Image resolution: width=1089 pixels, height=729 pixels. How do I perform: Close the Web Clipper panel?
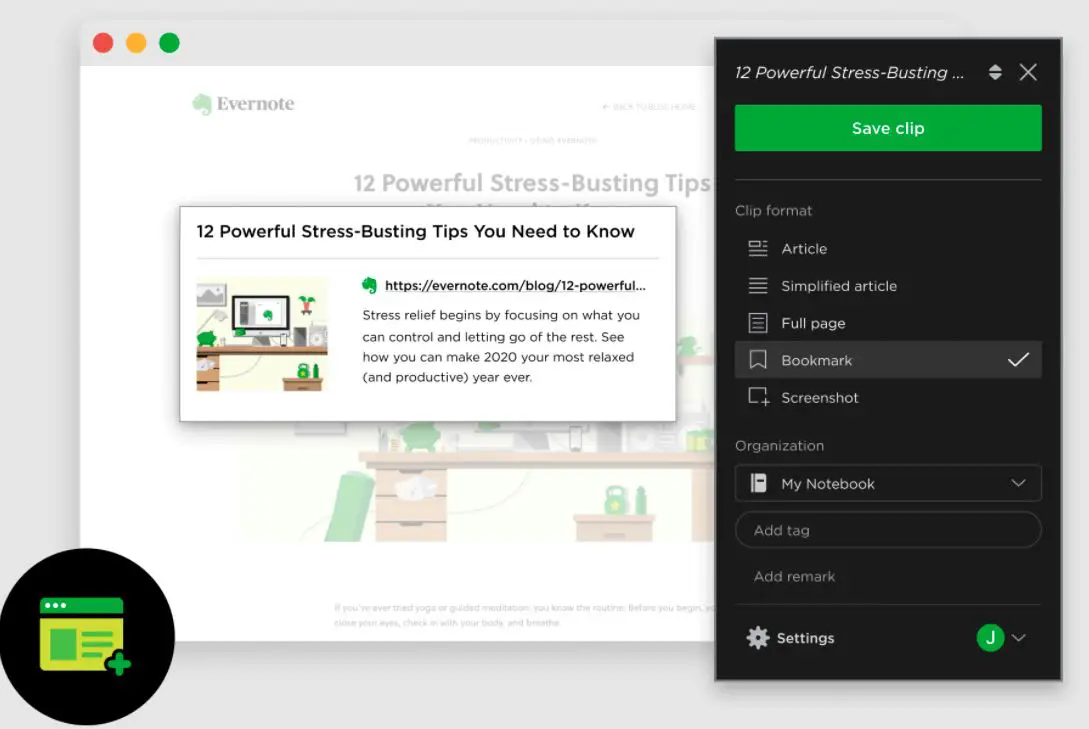1028,72
